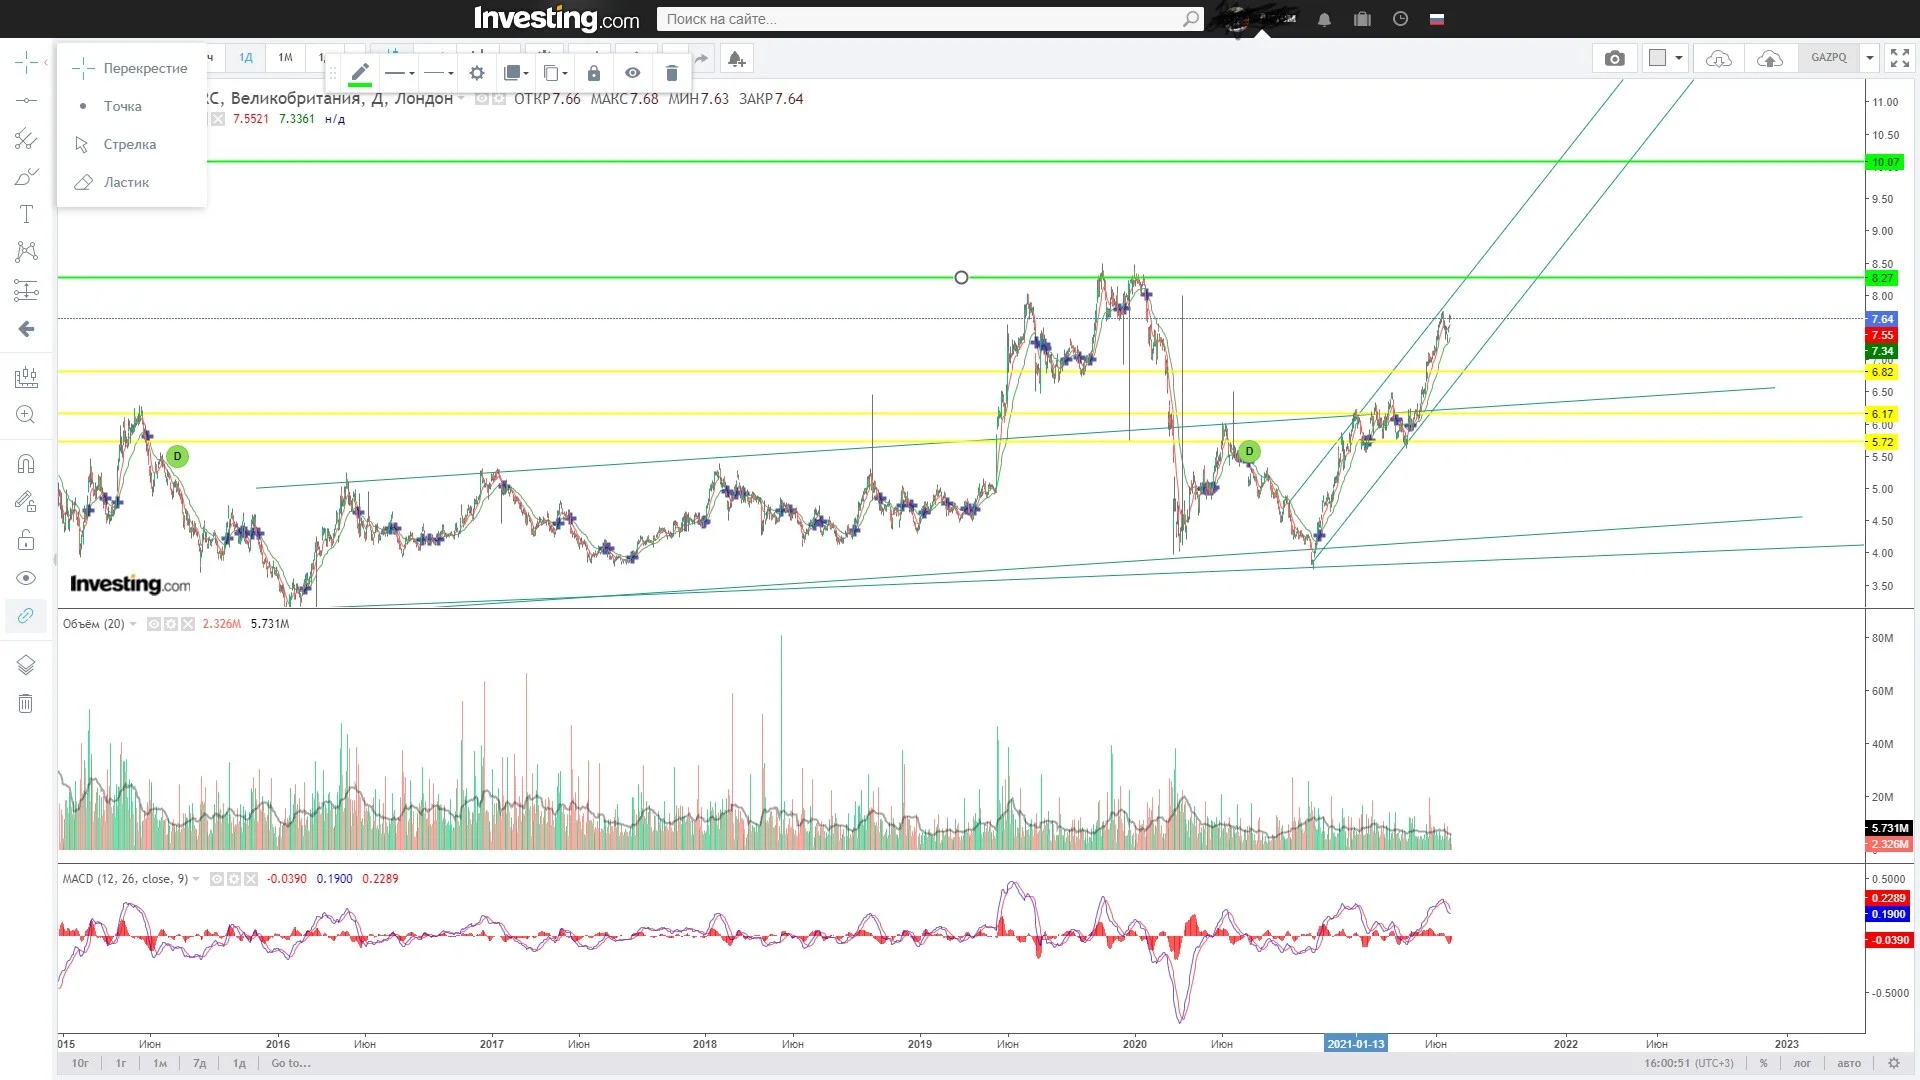Image resolution: width=1920 pixels, height=1080 pixels.
Task: Open chart settings gear at bottom right
Action: tap(1893, 1063)
